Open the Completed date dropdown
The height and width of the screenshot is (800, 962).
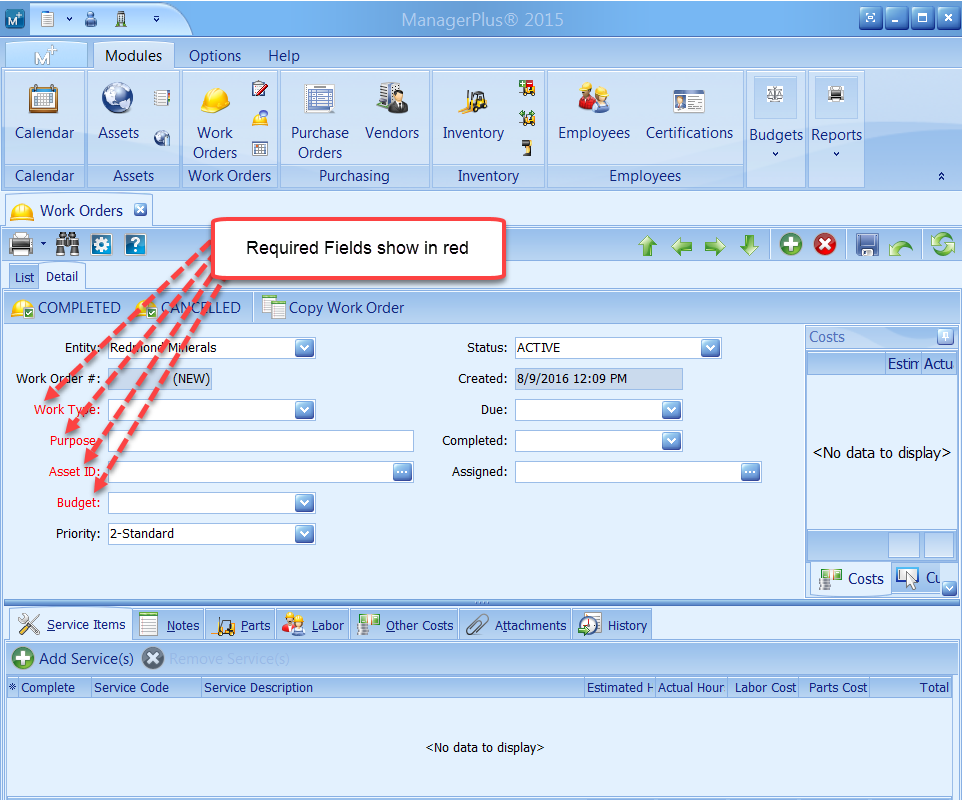[672, 440]
